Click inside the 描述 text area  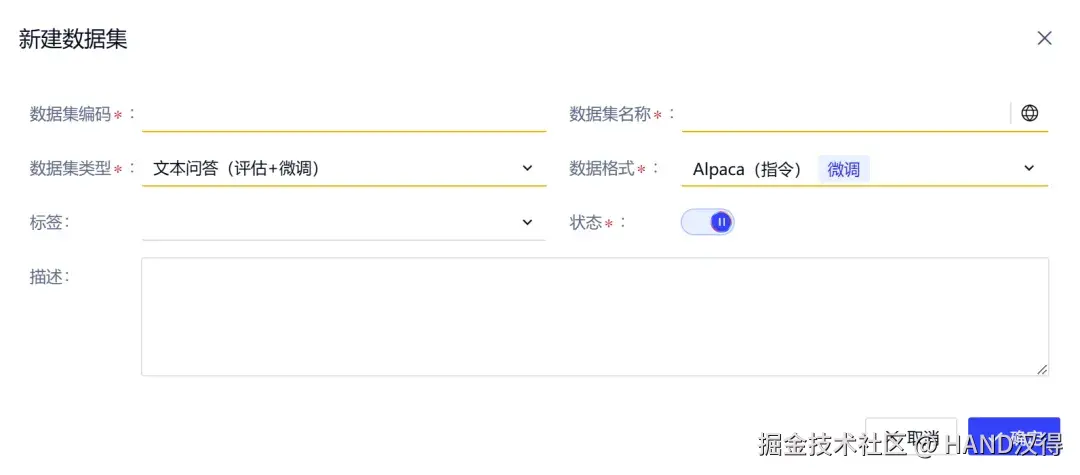click(595, 317)
